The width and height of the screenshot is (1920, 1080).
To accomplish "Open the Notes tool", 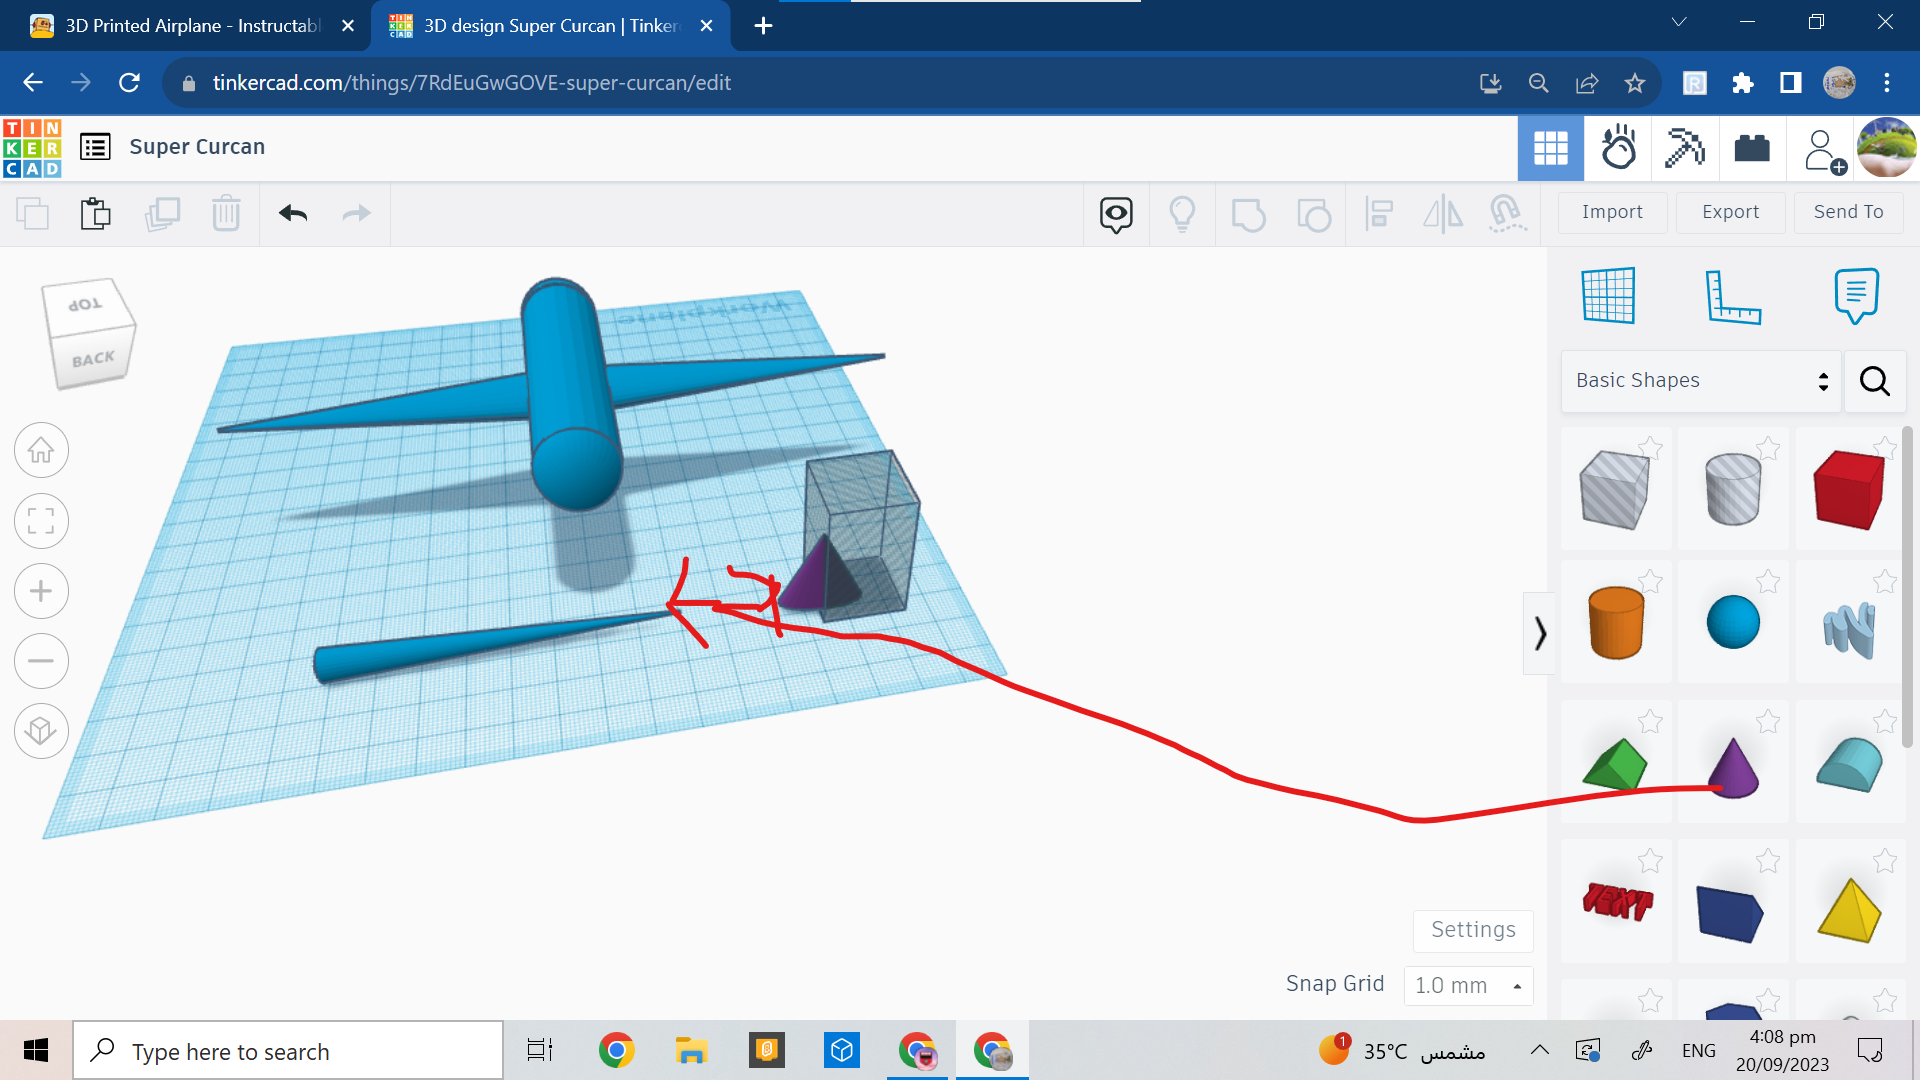I will point(1856,296).
